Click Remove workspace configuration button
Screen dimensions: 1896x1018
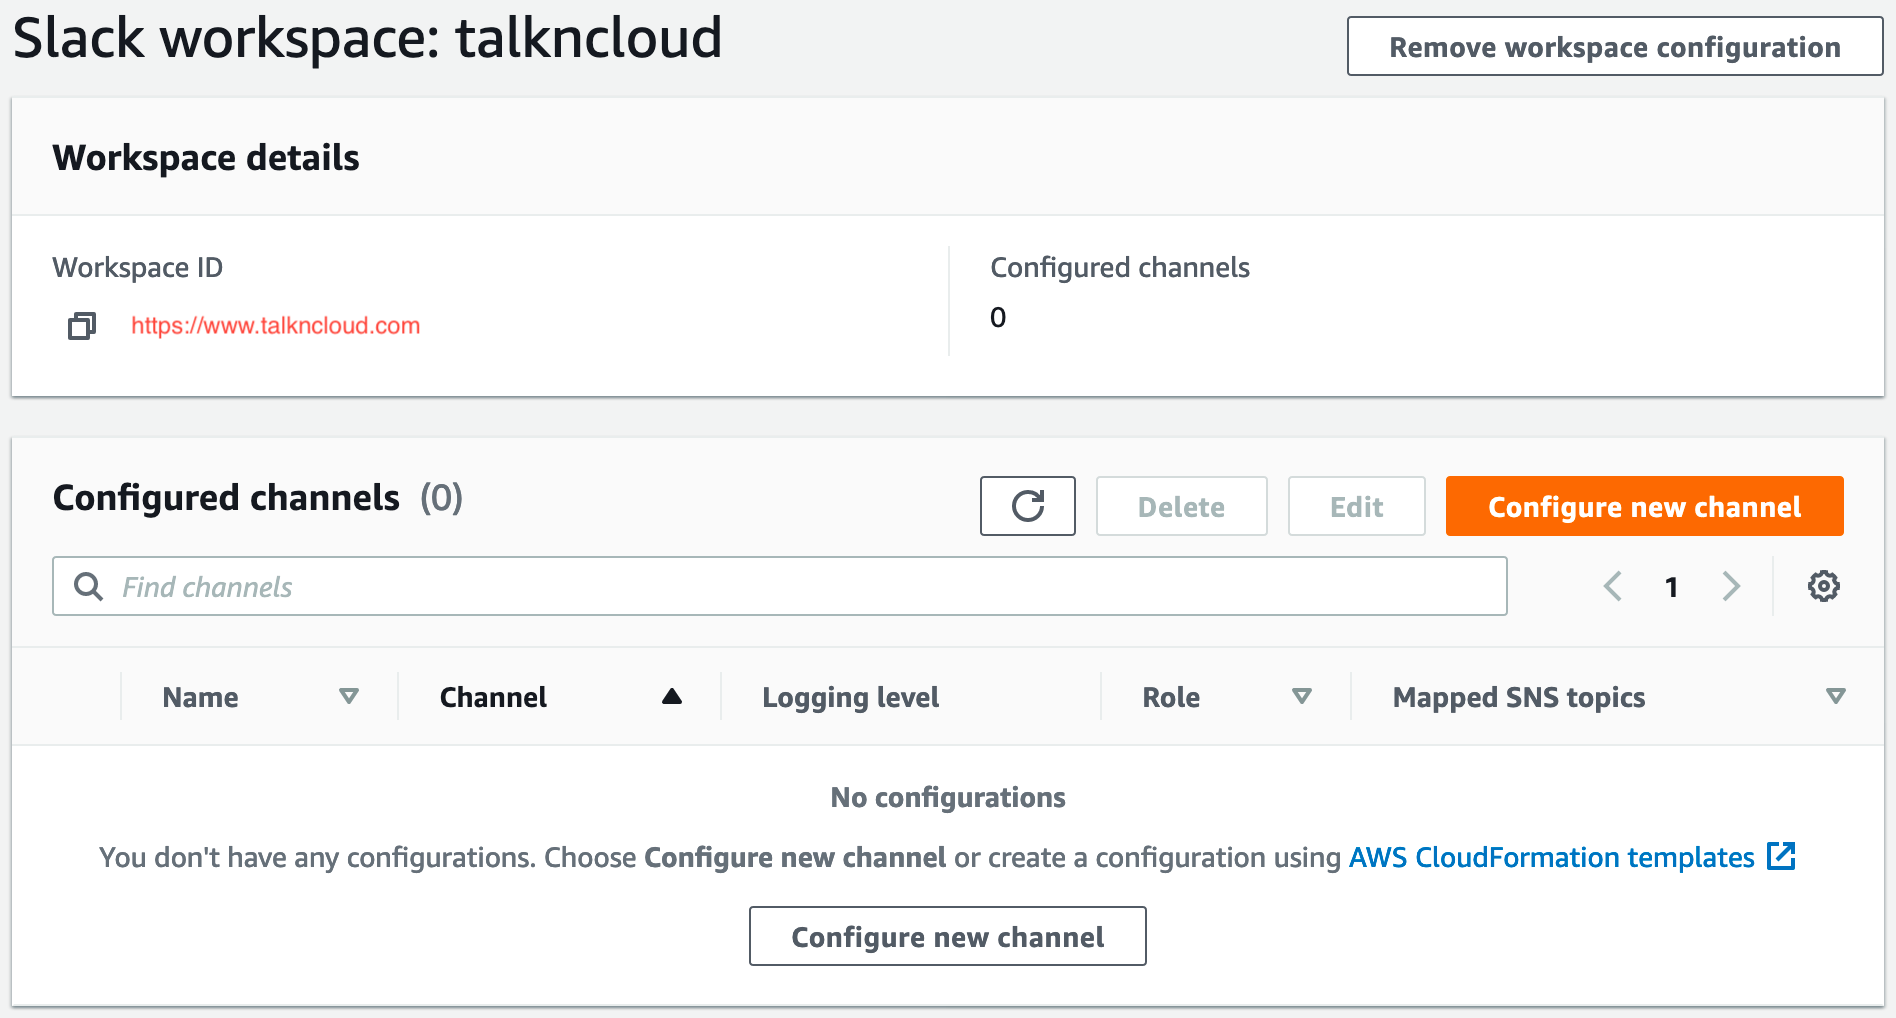pos(1615,46)
